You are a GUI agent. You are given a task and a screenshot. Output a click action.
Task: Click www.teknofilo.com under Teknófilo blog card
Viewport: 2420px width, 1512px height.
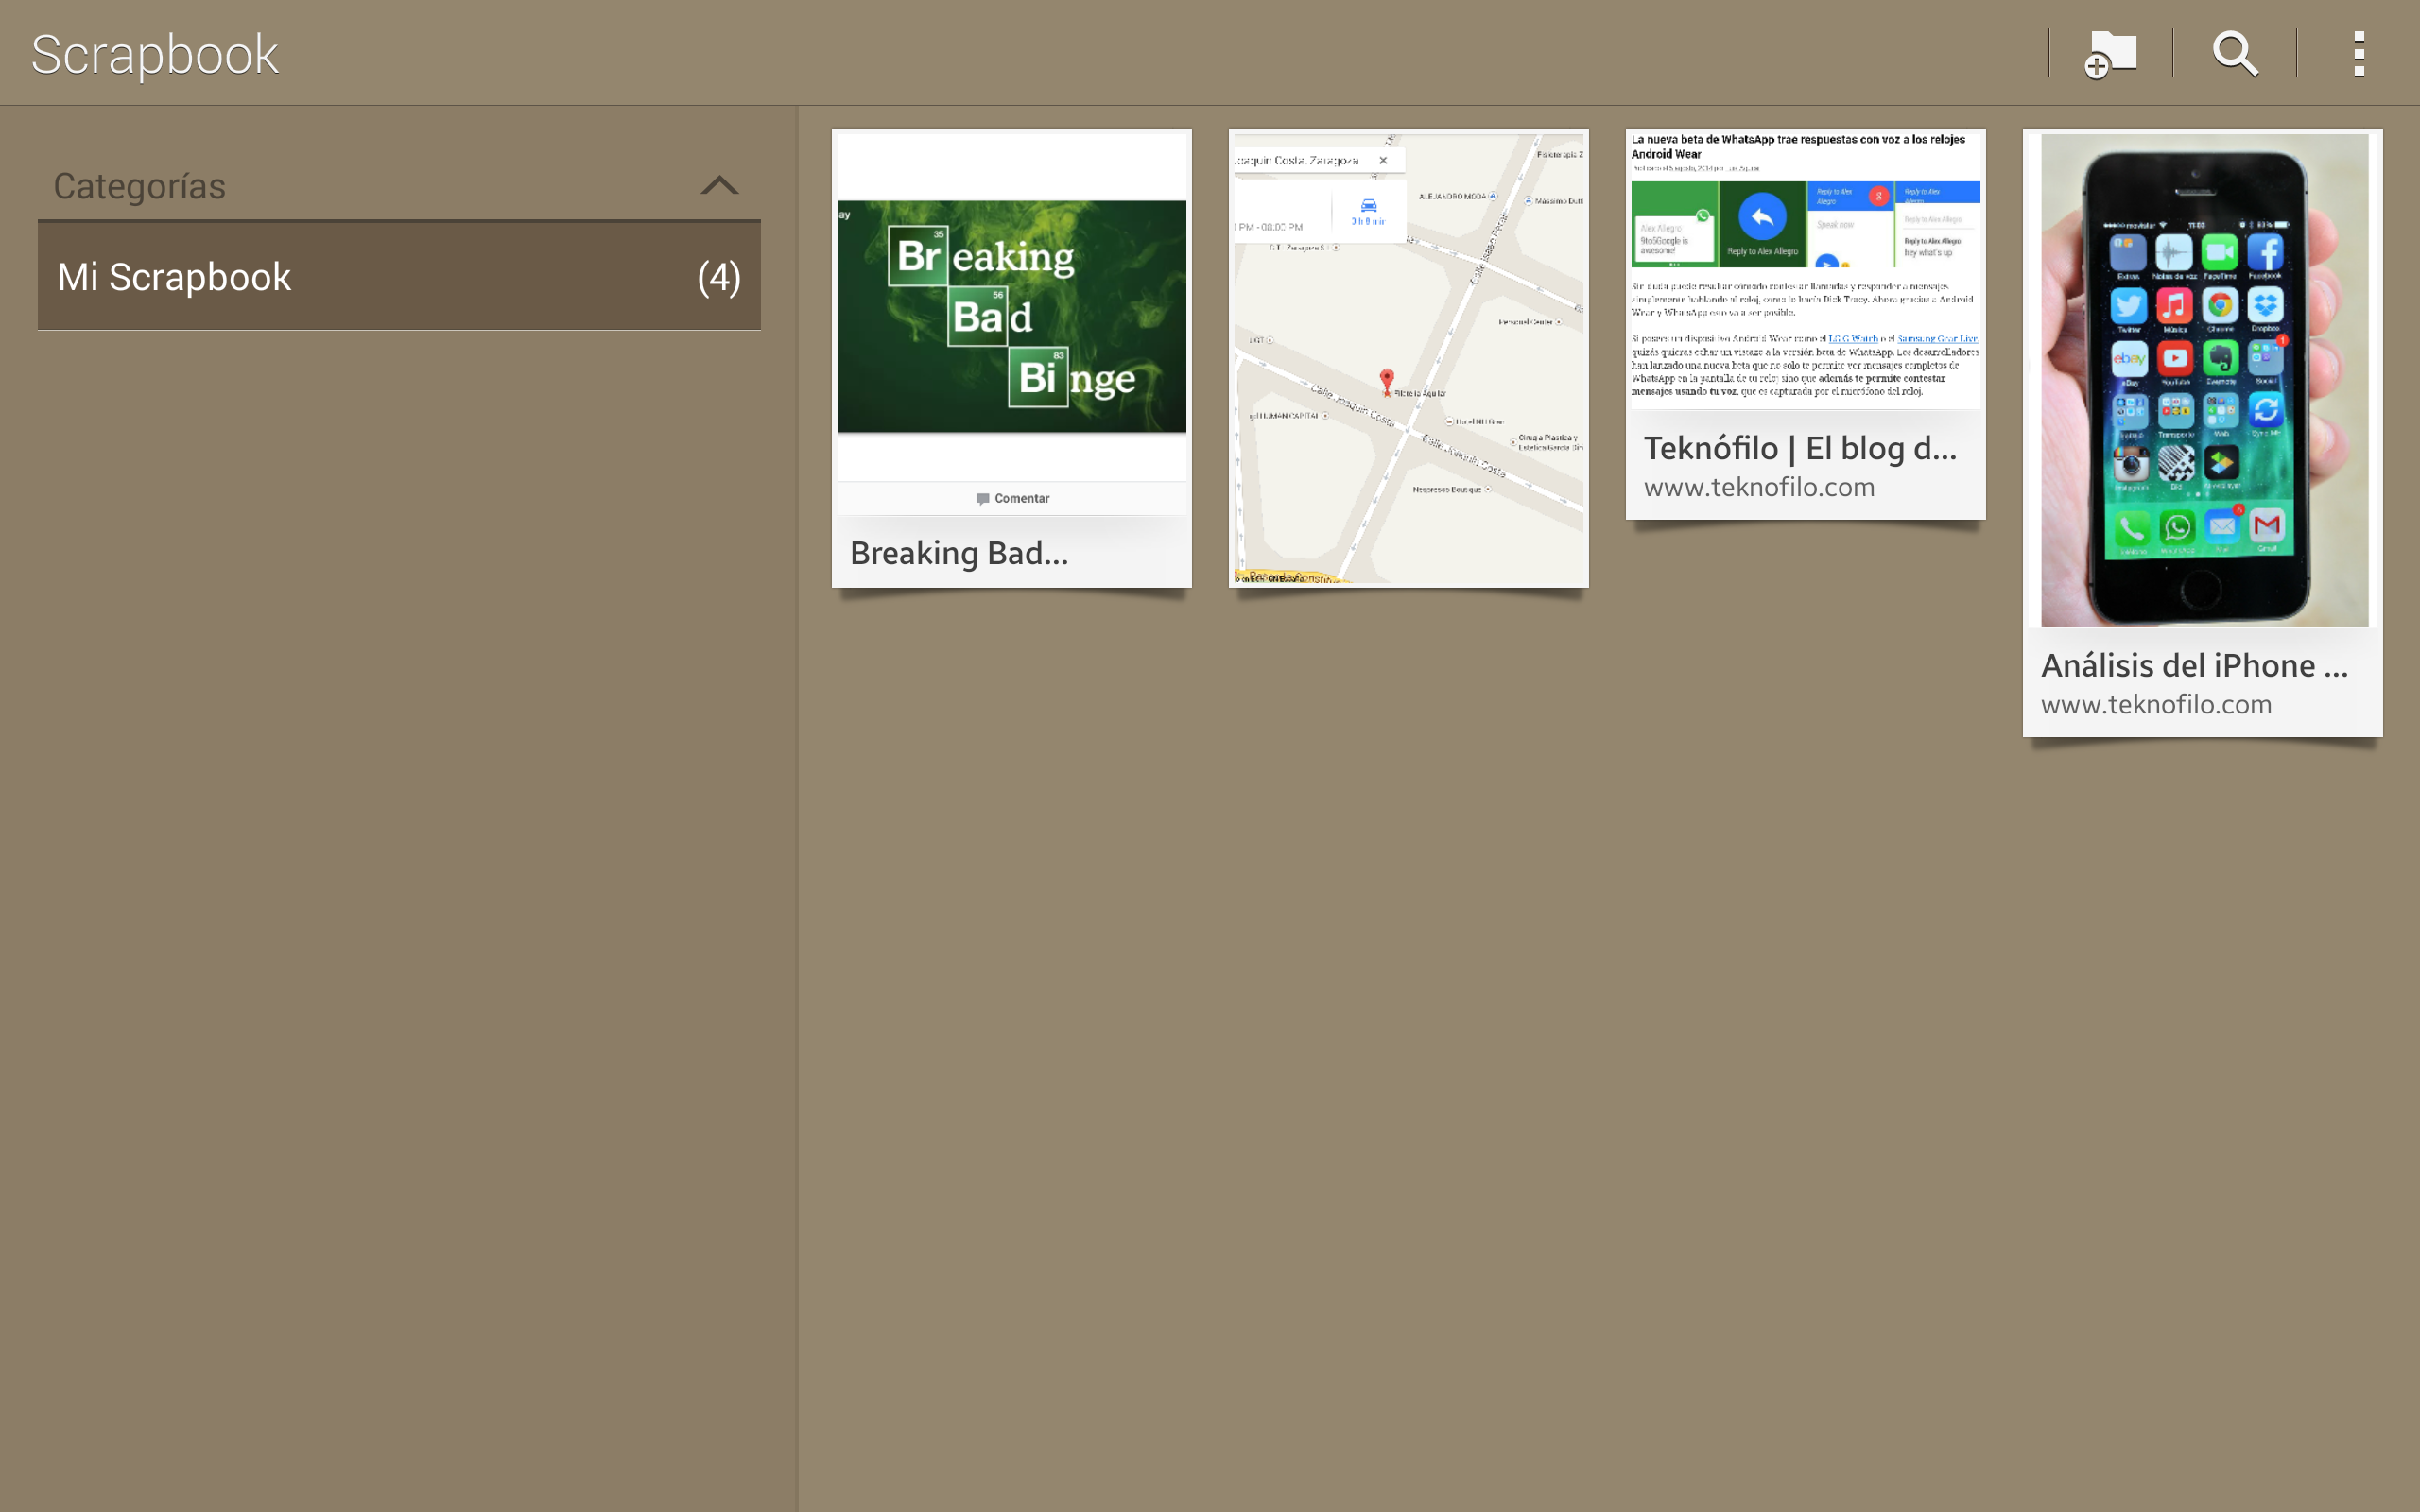1759,487
